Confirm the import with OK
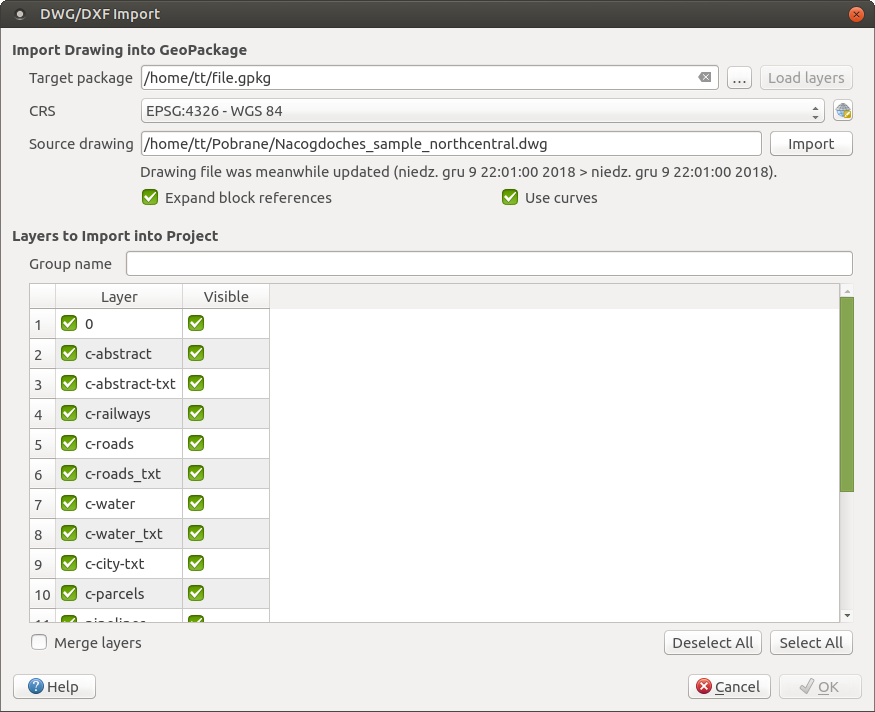 (x=820, y=686)
